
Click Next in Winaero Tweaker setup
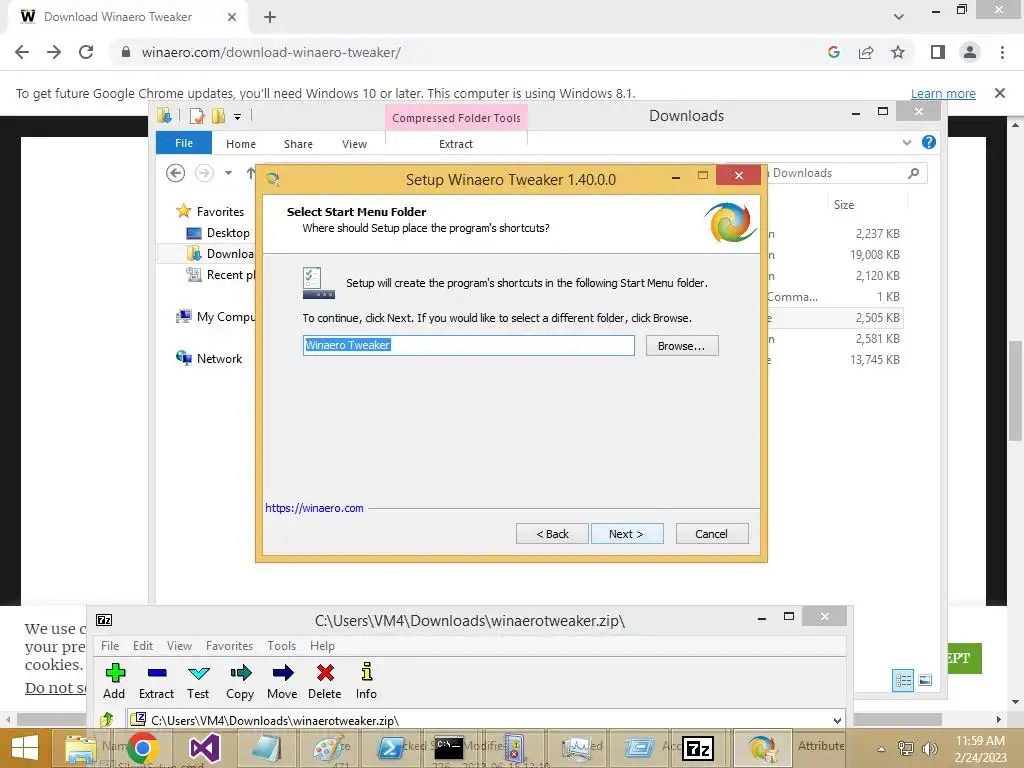click(626, 534)
